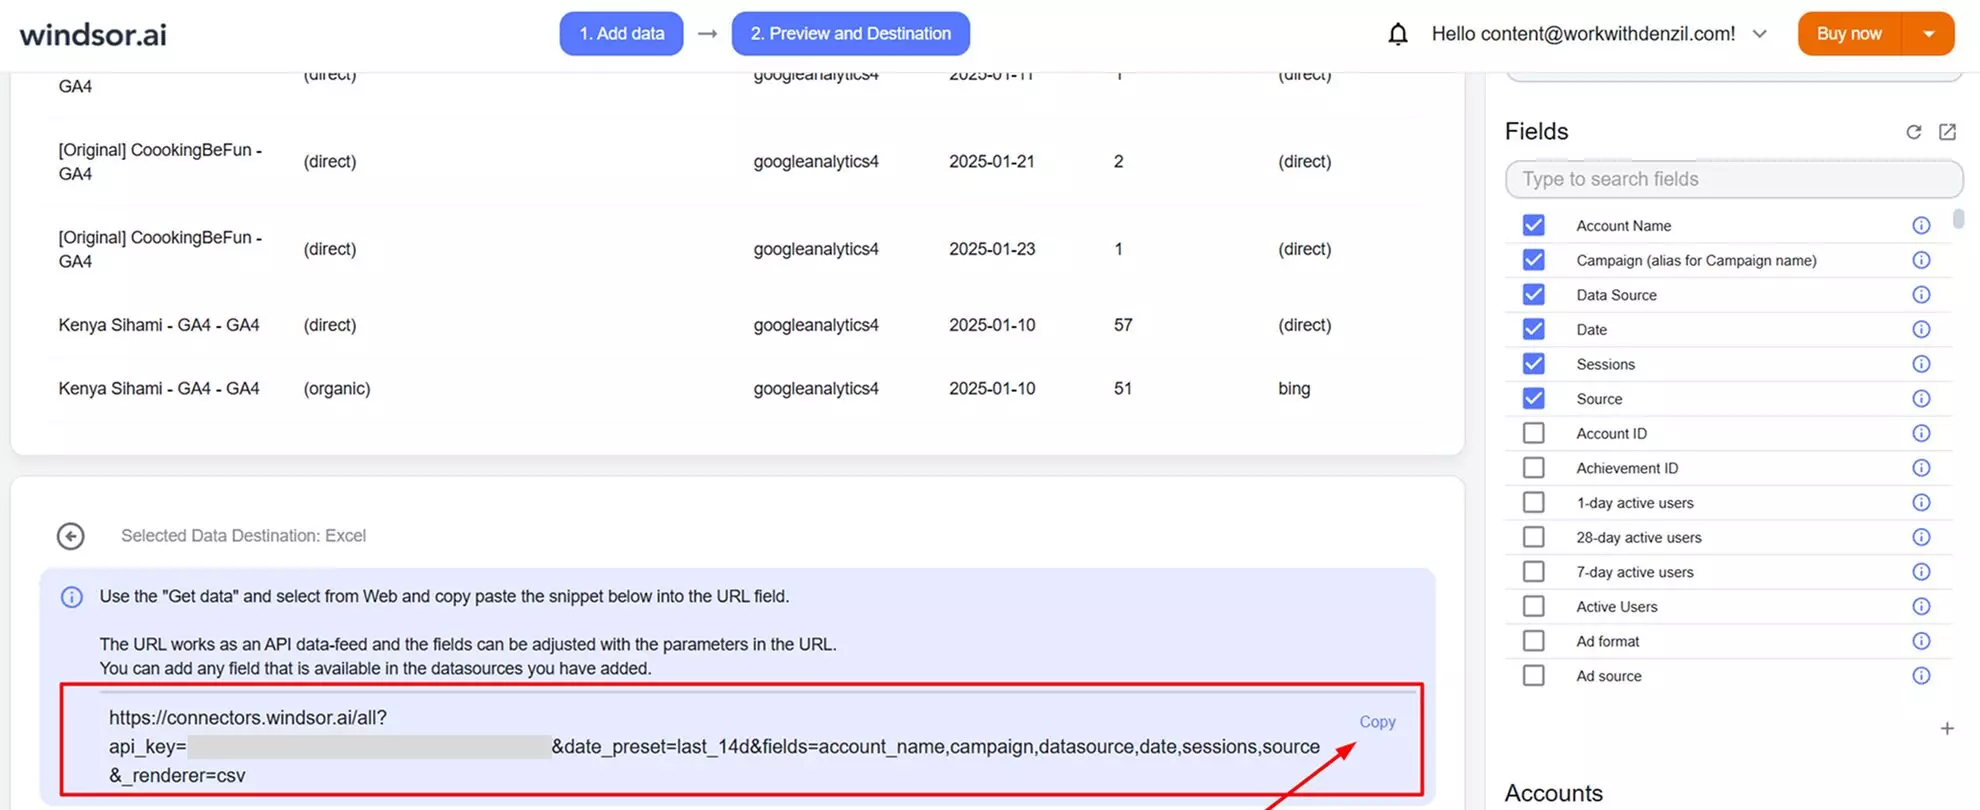Show info for Ad source field
Image resolution: width=1980 pixels, height=810 pixels.
click(1921, 676)
